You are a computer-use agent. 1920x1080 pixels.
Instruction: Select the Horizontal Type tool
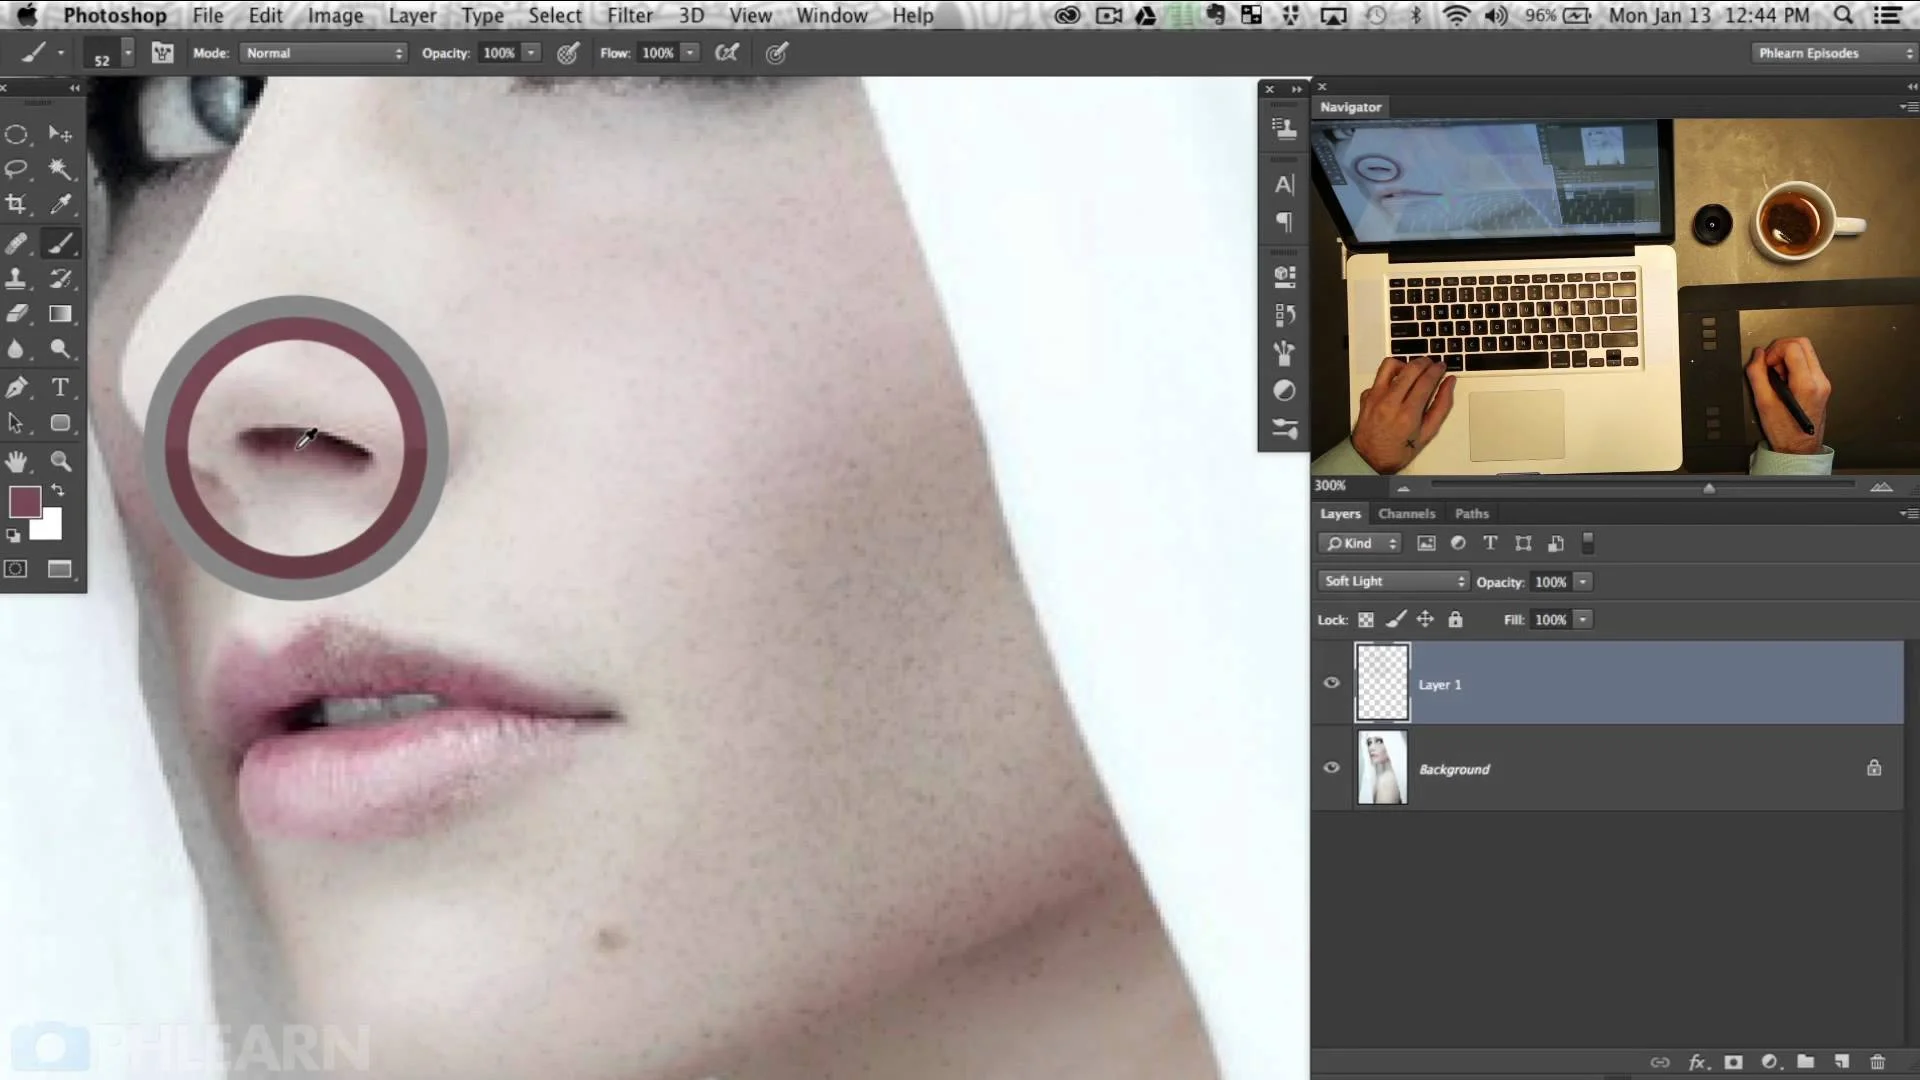click(x=61, y=388)
